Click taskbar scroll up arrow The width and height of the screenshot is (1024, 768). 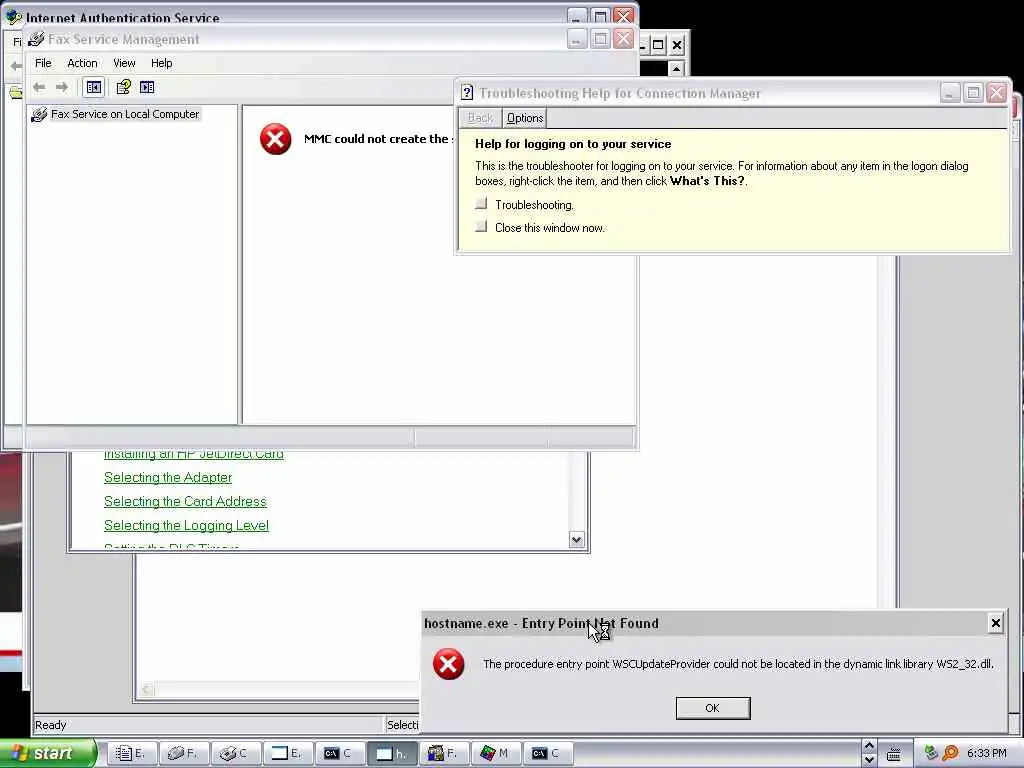tap(869, 746)
